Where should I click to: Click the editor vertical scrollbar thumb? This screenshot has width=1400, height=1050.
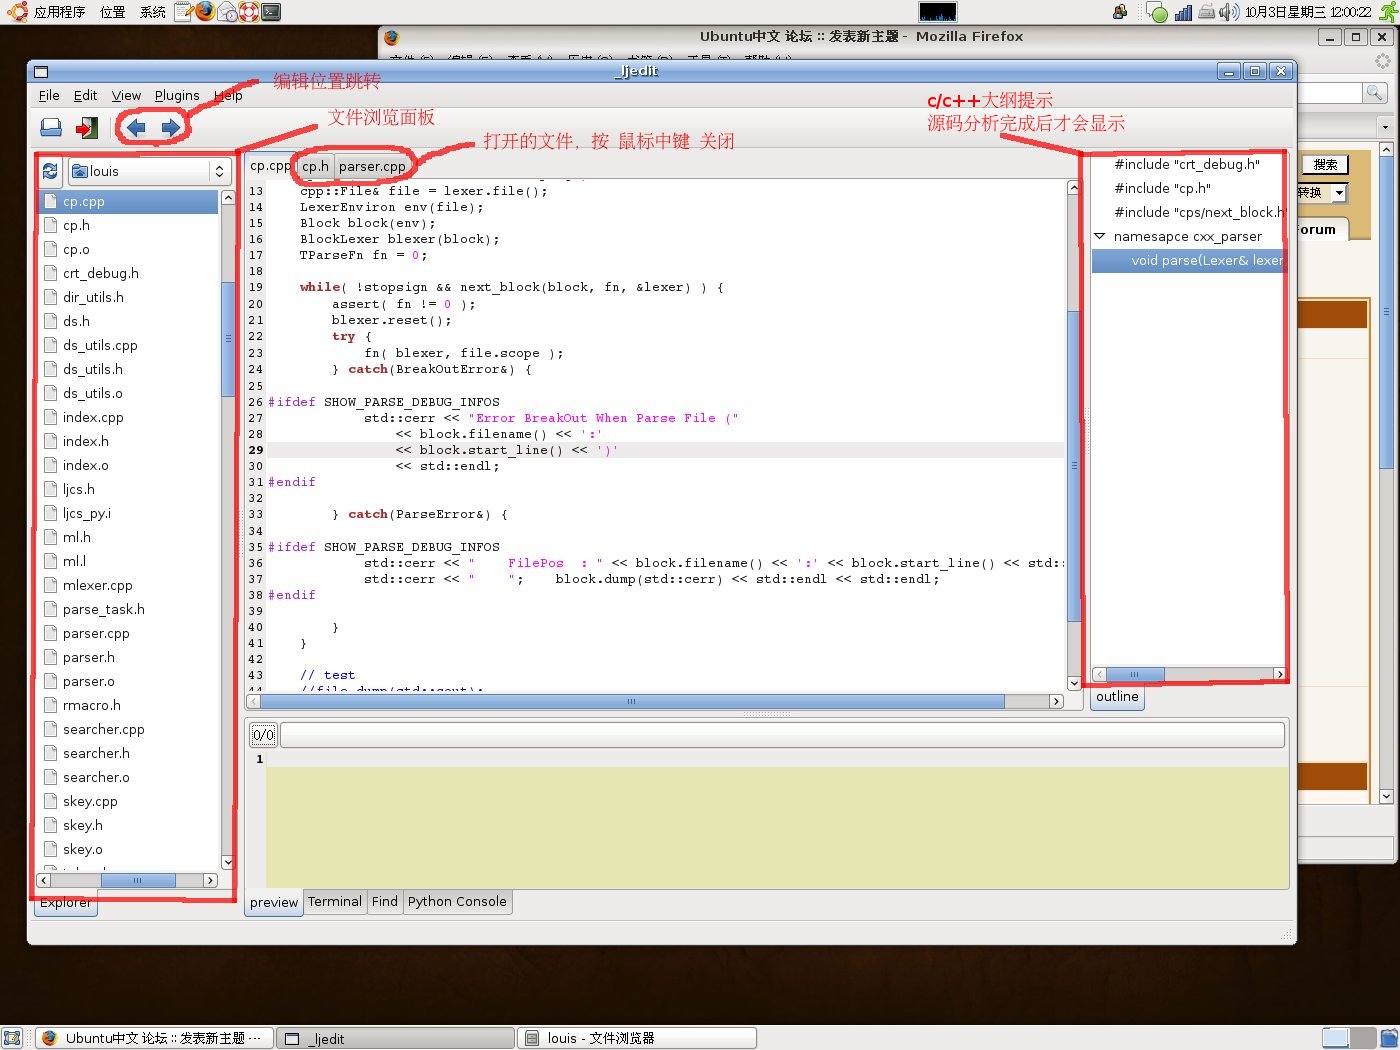pyautogui.click(x=1074, y=465)
